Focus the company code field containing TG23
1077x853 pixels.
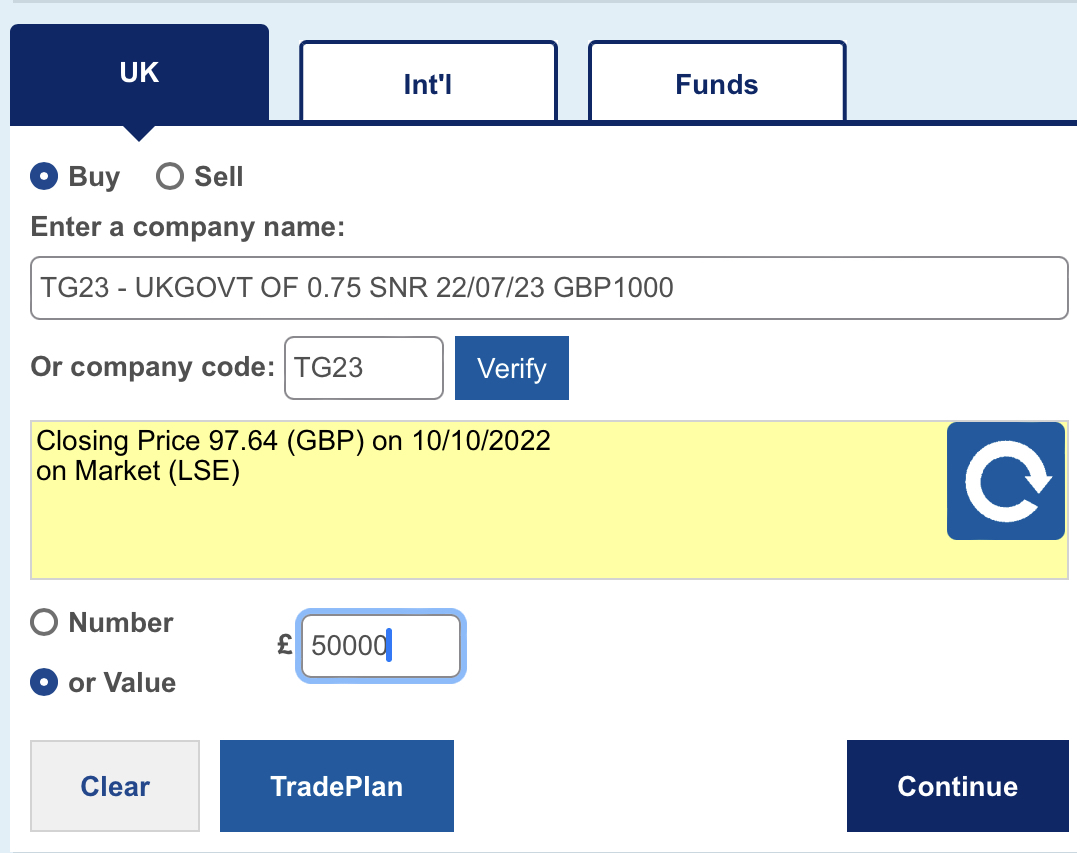pos(364,367)
